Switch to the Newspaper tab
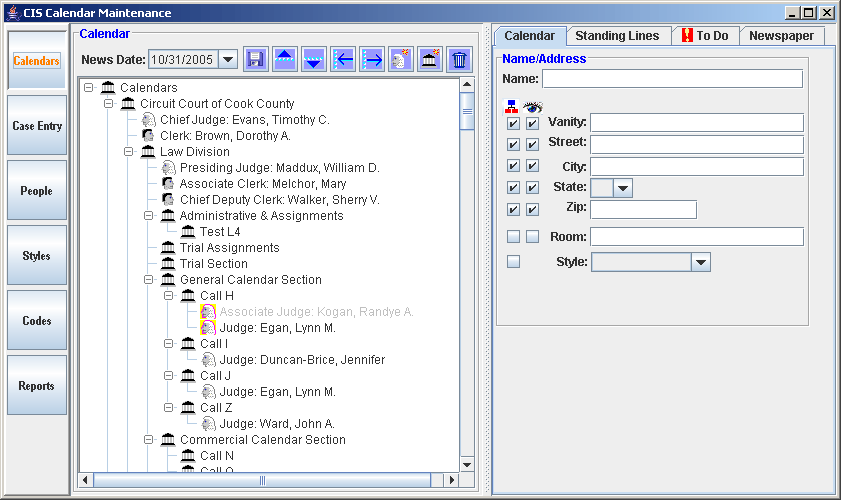Screen dimensions: 841x500 781,36
